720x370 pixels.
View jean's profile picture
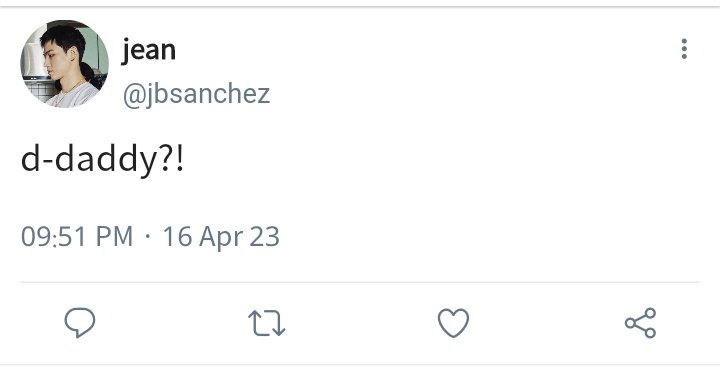[x=64, y=64]
